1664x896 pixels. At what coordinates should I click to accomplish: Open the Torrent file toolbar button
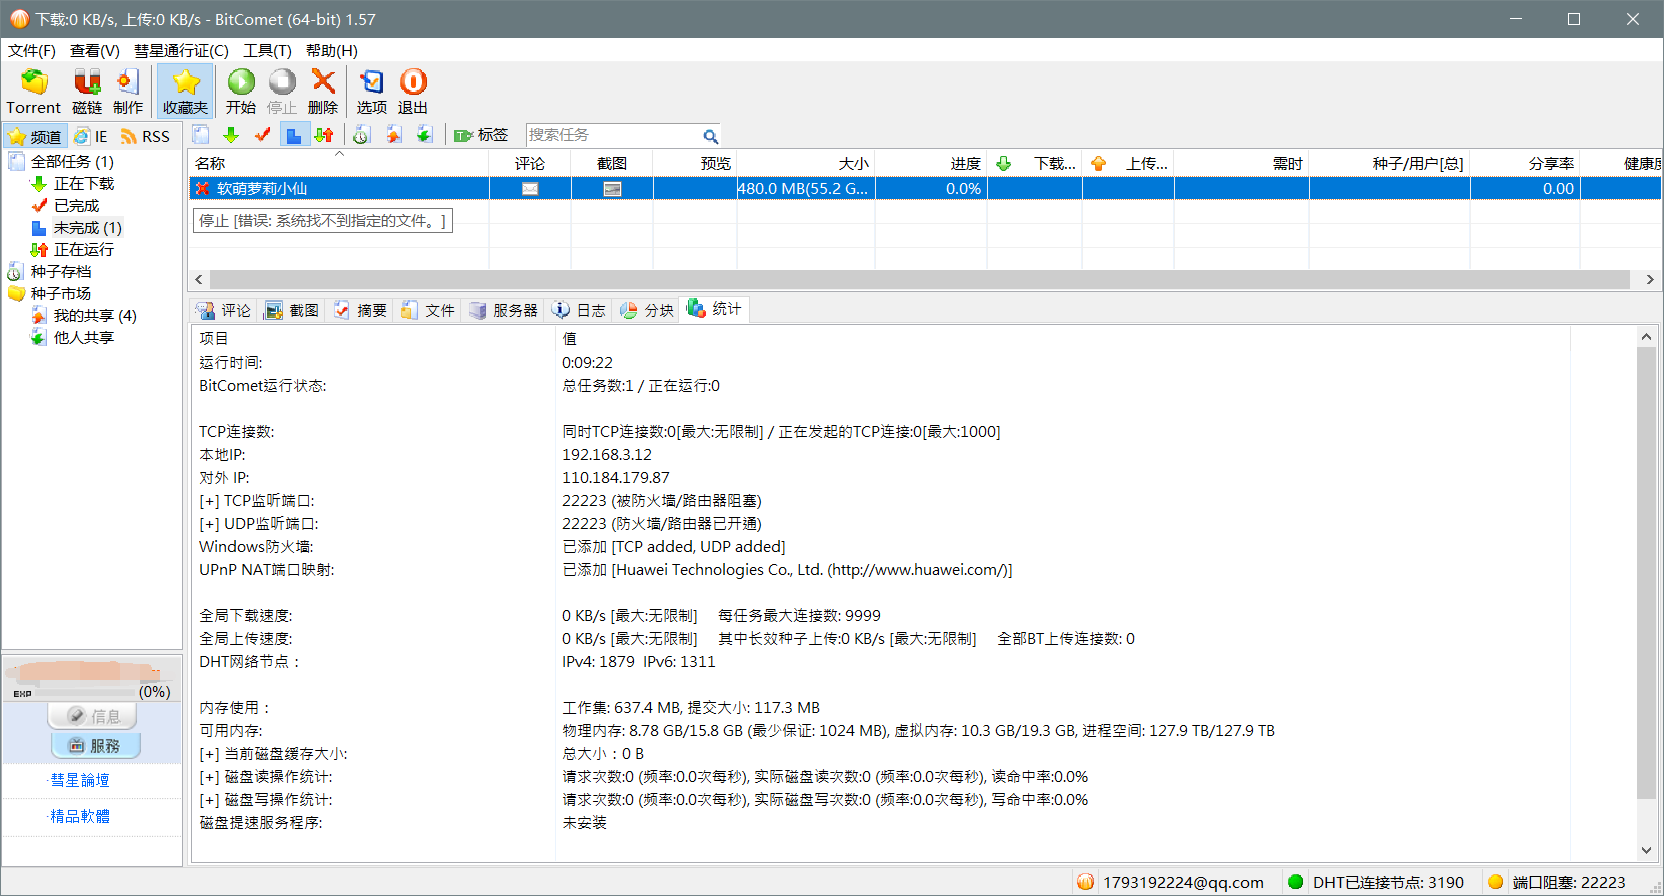(33, 91)
